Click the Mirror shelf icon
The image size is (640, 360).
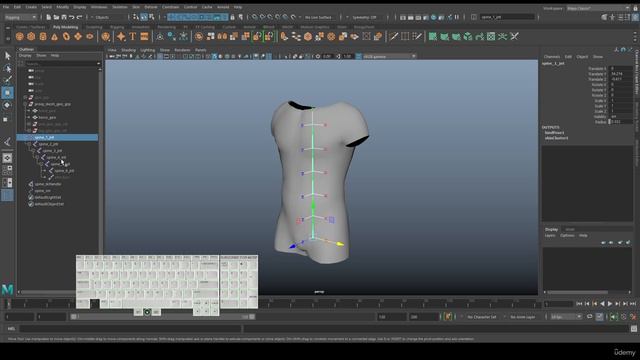tap(222, 37)
